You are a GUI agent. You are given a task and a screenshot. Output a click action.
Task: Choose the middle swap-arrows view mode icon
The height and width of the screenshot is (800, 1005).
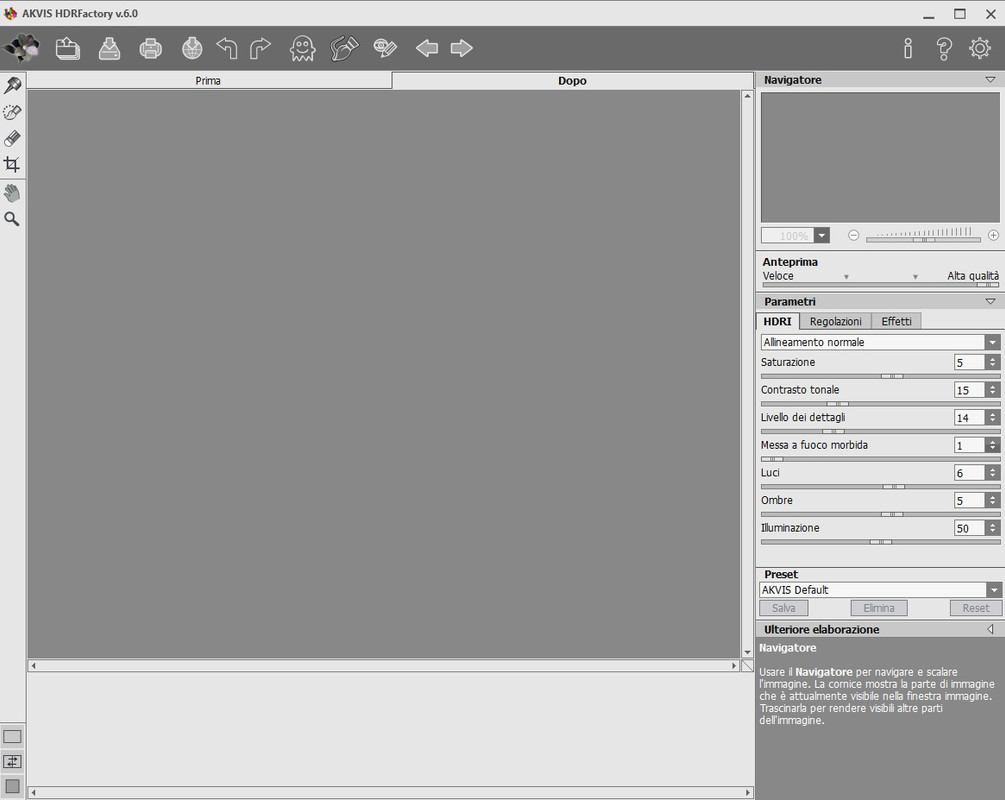click(x=12, y=762)
